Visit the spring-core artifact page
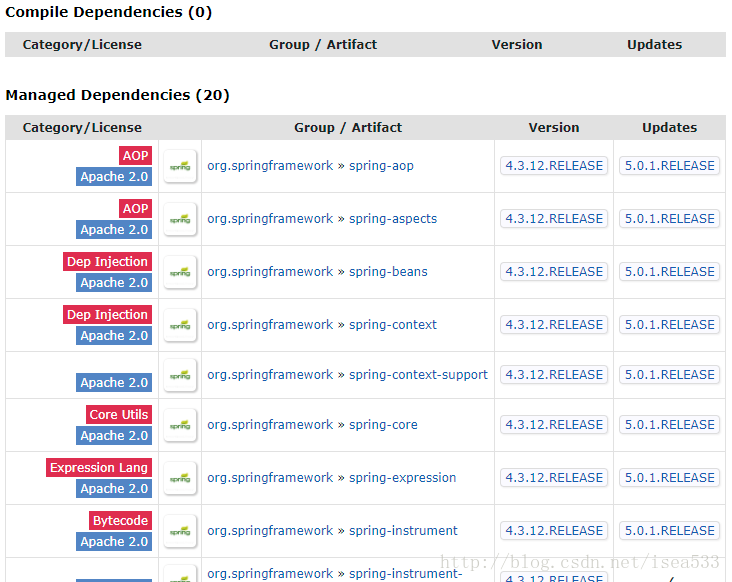Image resolution: width=732 pixels, height=582 pixels. click(383, 424)
